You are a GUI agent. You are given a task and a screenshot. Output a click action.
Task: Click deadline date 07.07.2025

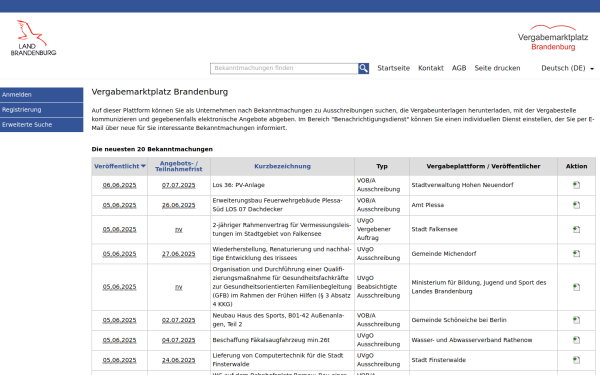[179, 185]
